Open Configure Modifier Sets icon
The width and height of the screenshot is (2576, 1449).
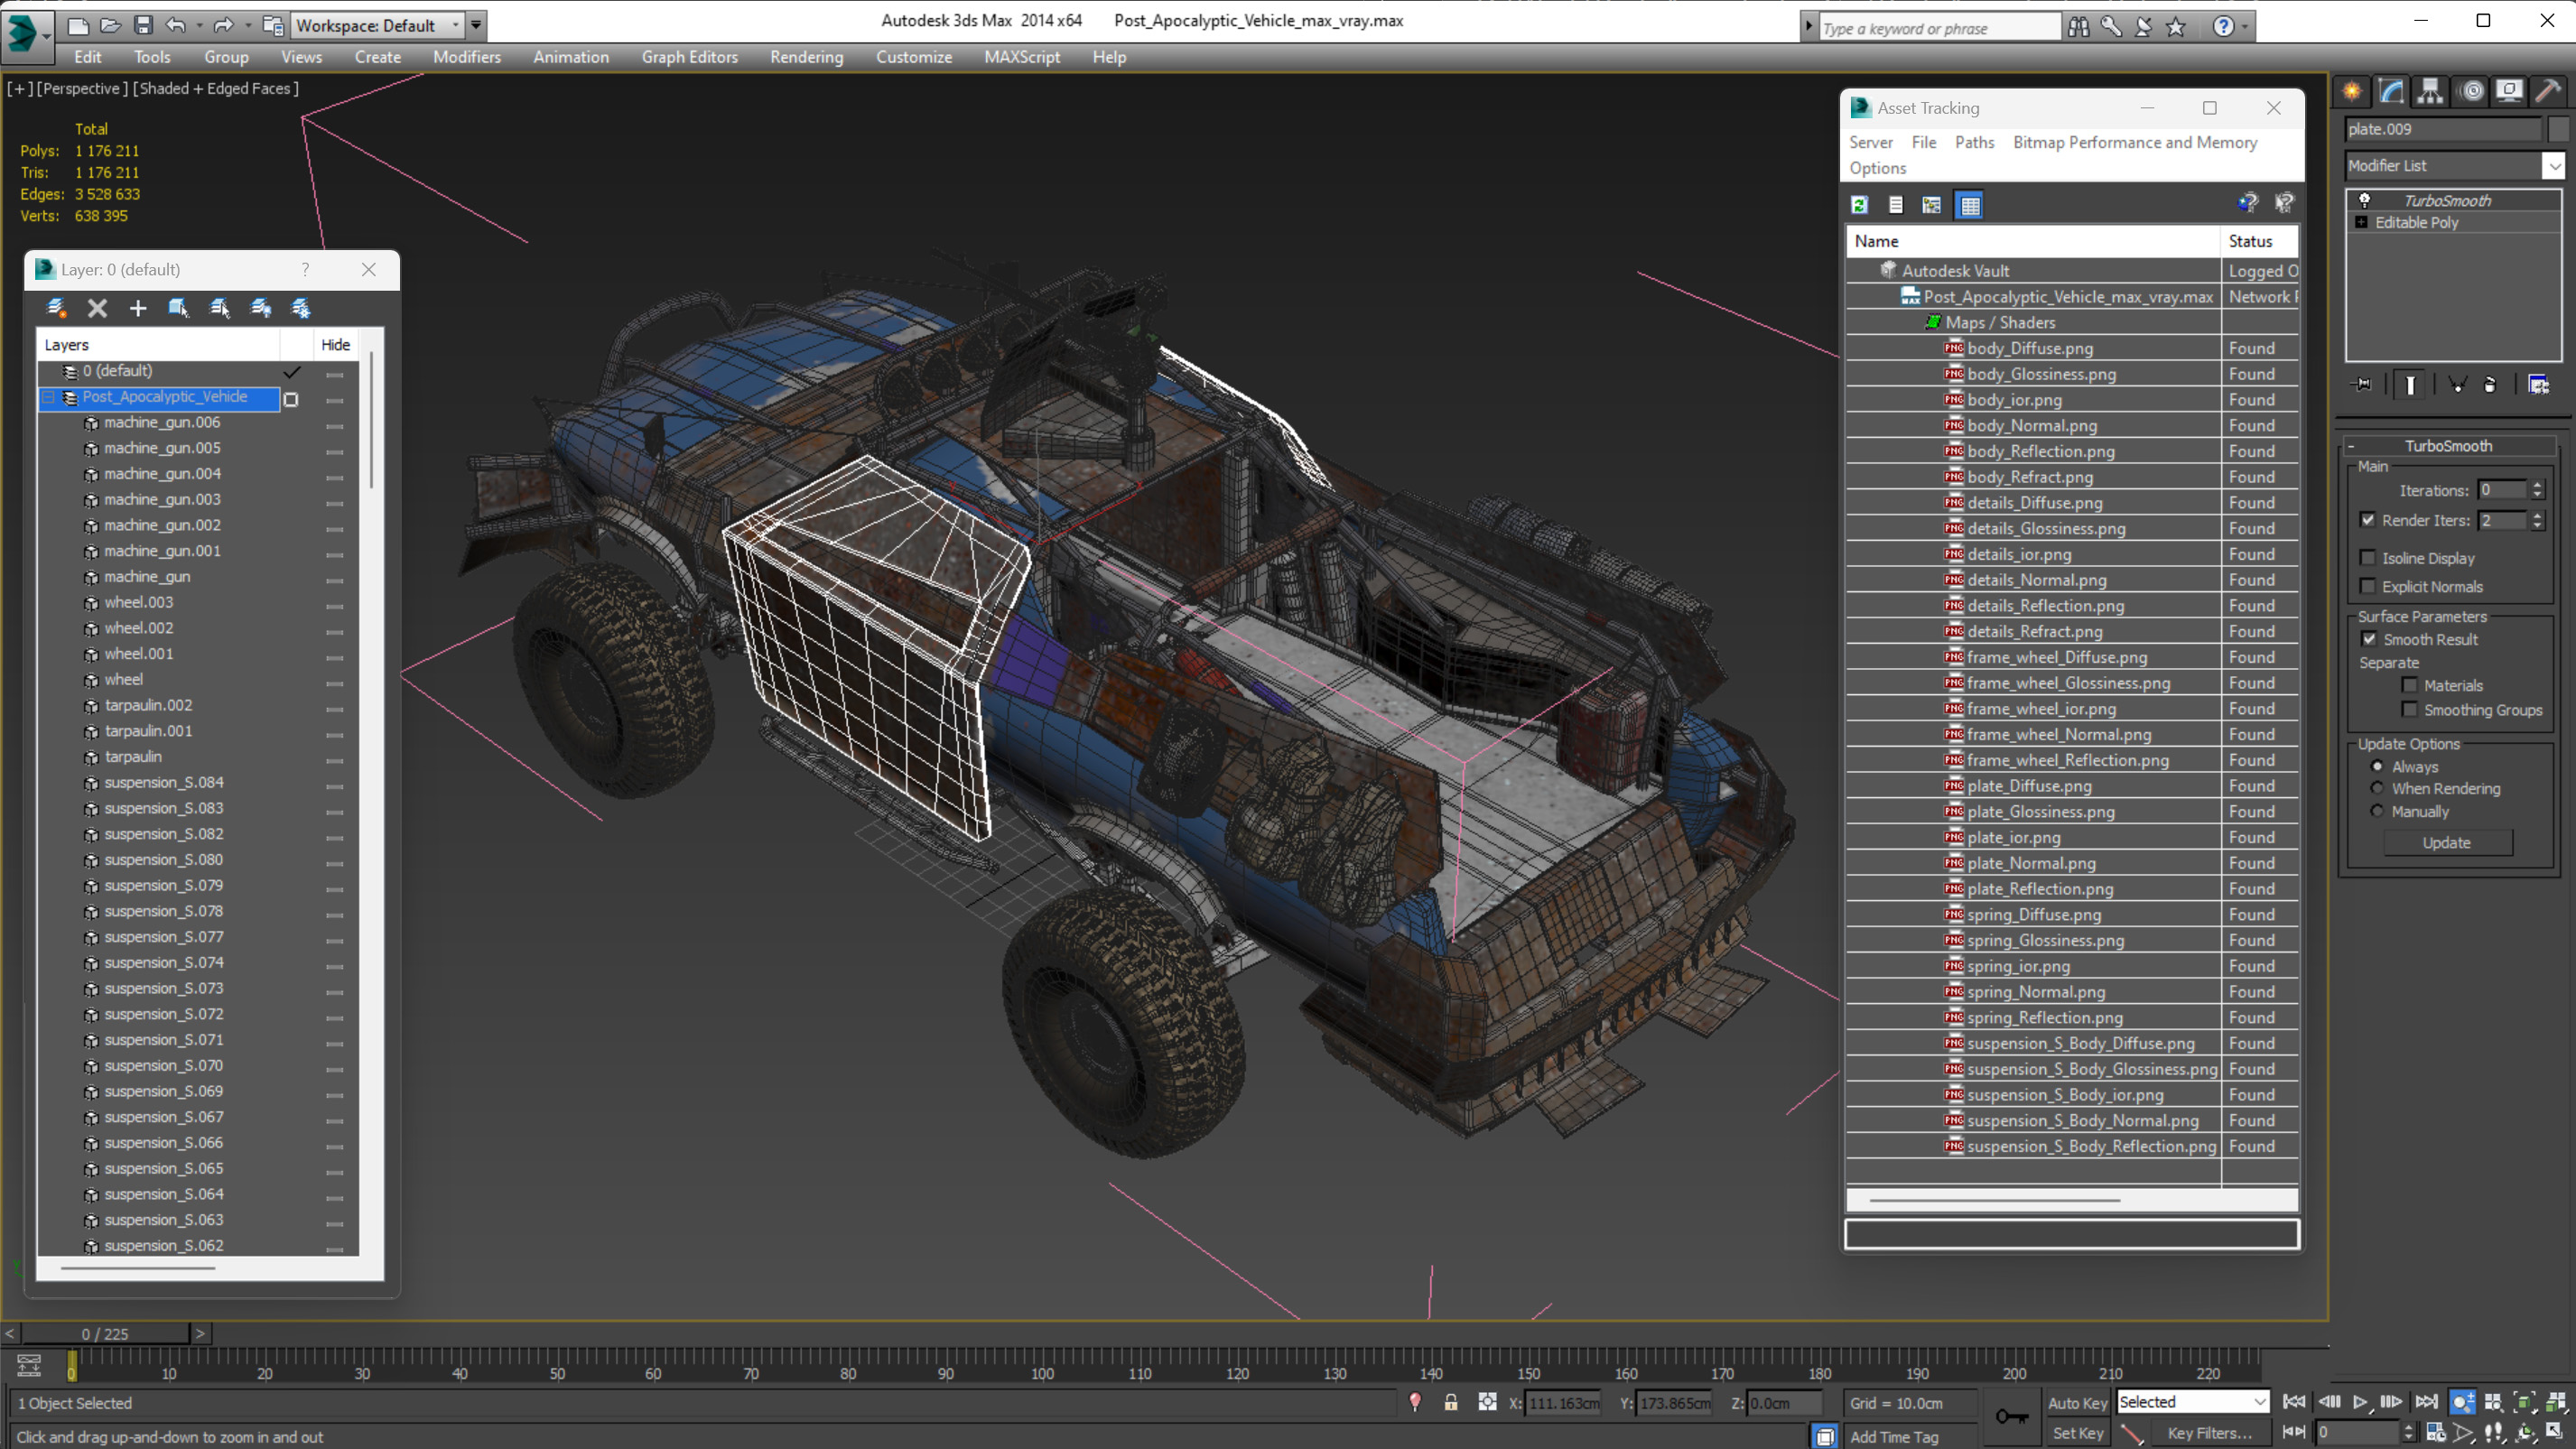(2538, 385)
